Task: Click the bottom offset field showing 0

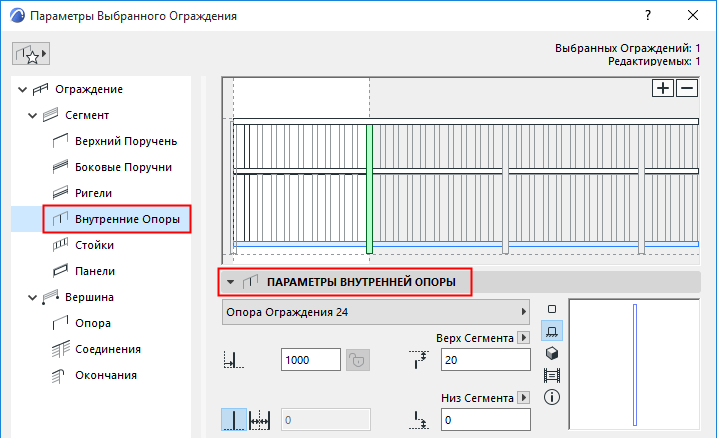Action: [486, 420]
